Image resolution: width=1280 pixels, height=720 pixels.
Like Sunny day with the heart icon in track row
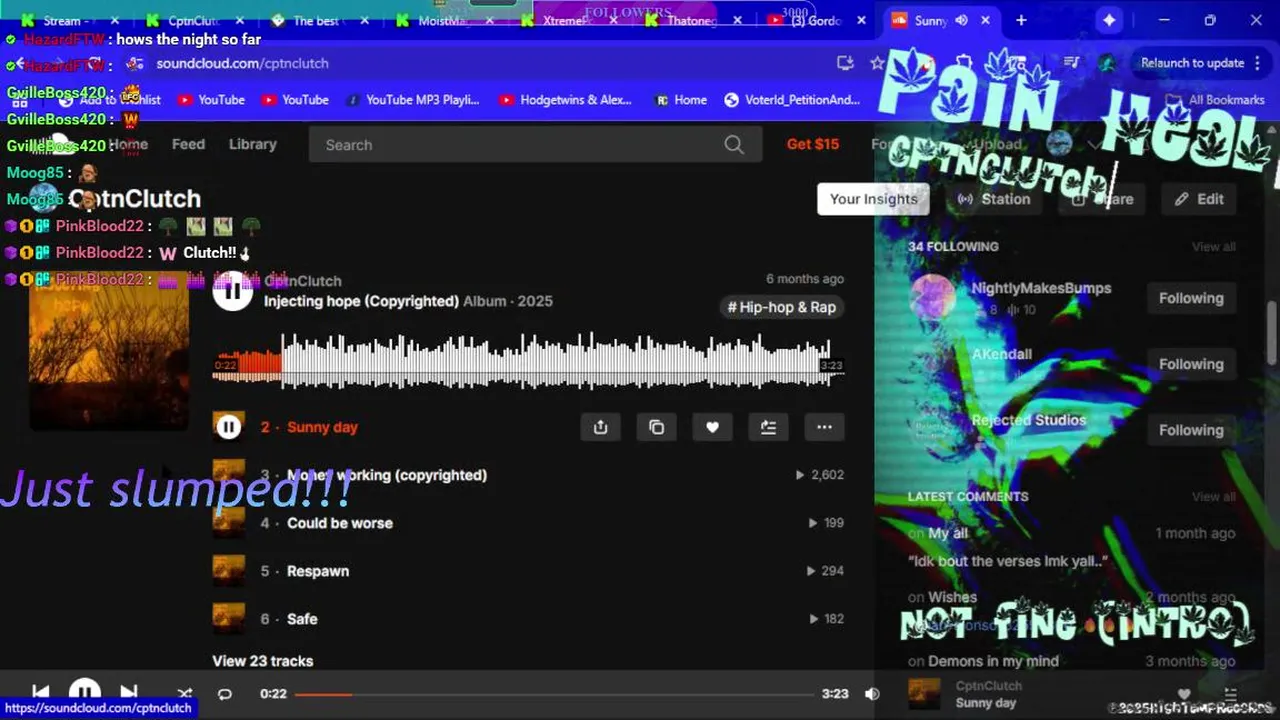[x=712, y=427]
